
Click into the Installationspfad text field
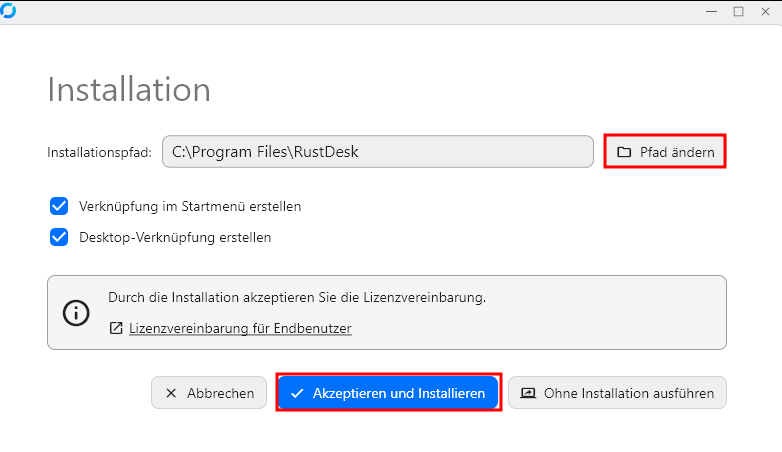point(378,152)
